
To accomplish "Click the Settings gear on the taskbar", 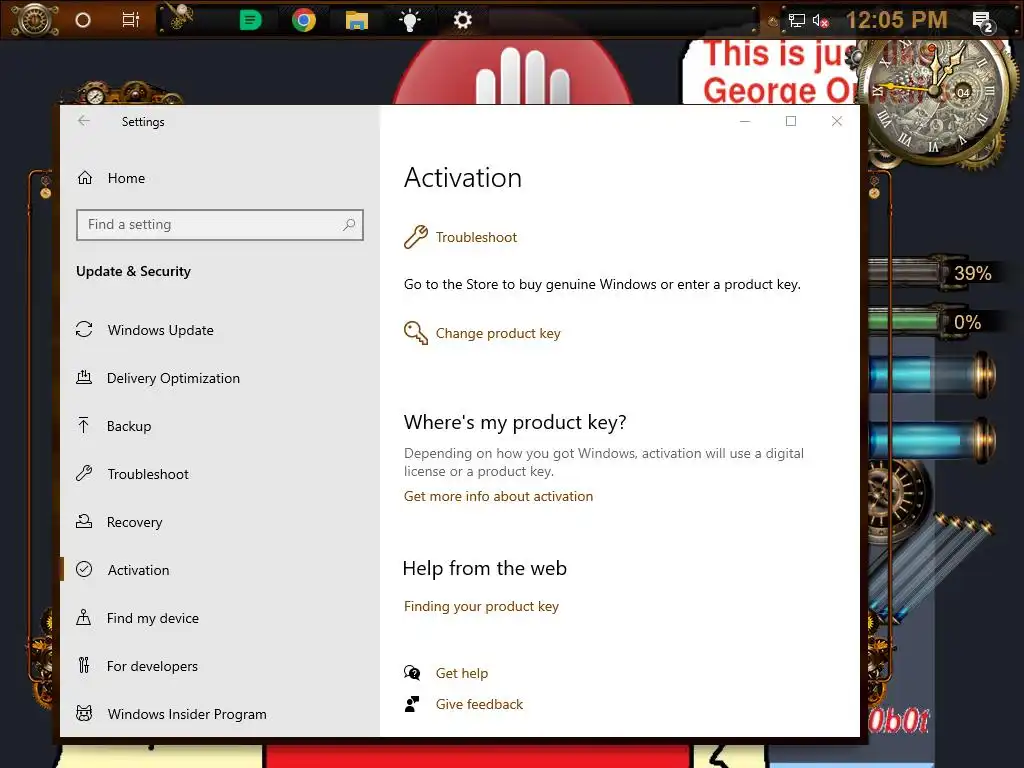I will click(x=462, y=20).
